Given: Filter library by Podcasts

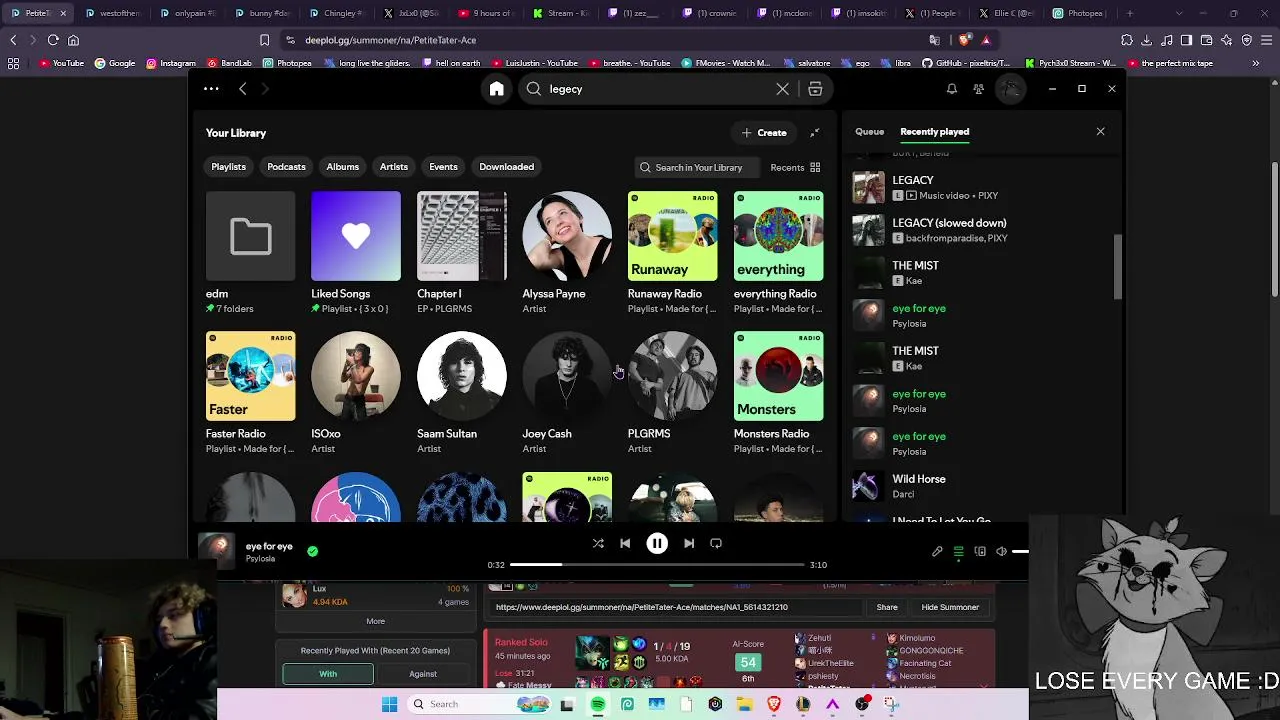Looking at the screenshot, I should point(286,167).
